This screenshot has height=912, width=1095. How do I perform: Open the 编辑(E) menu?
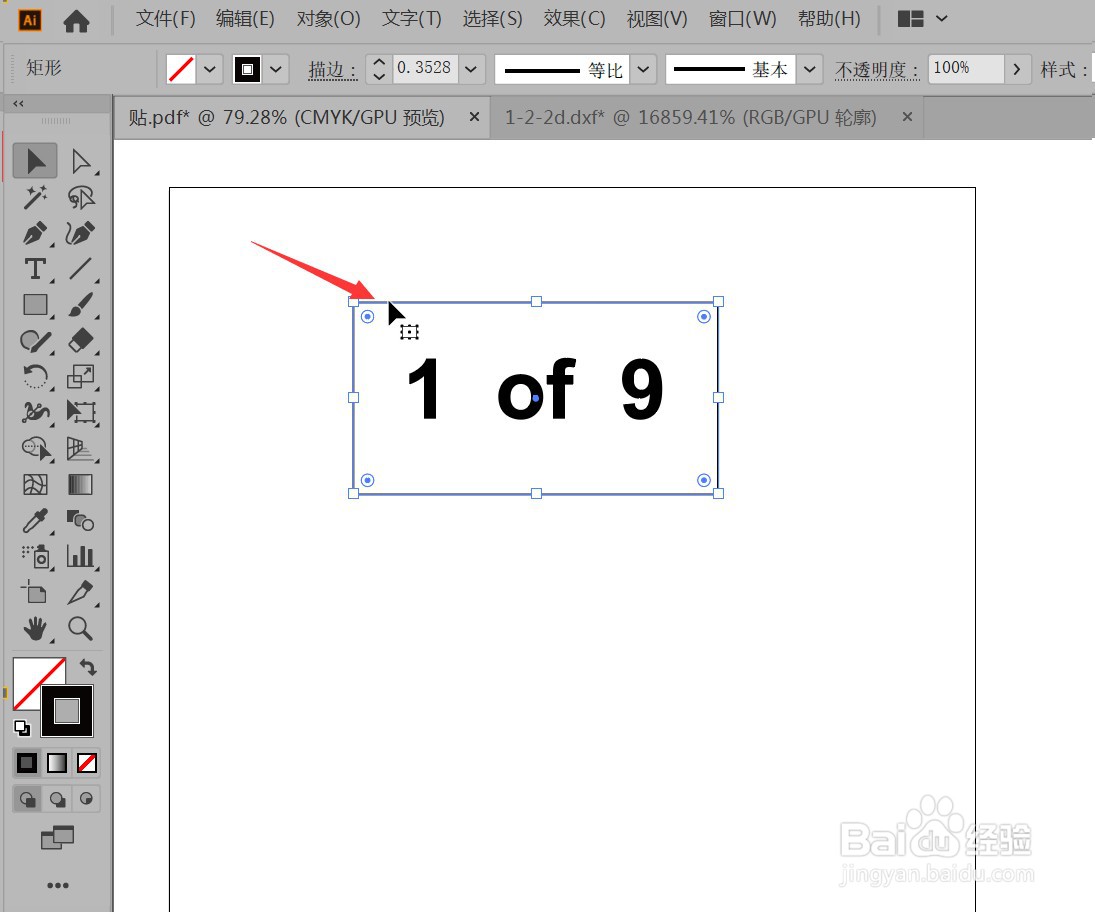[x=245, y=19]
